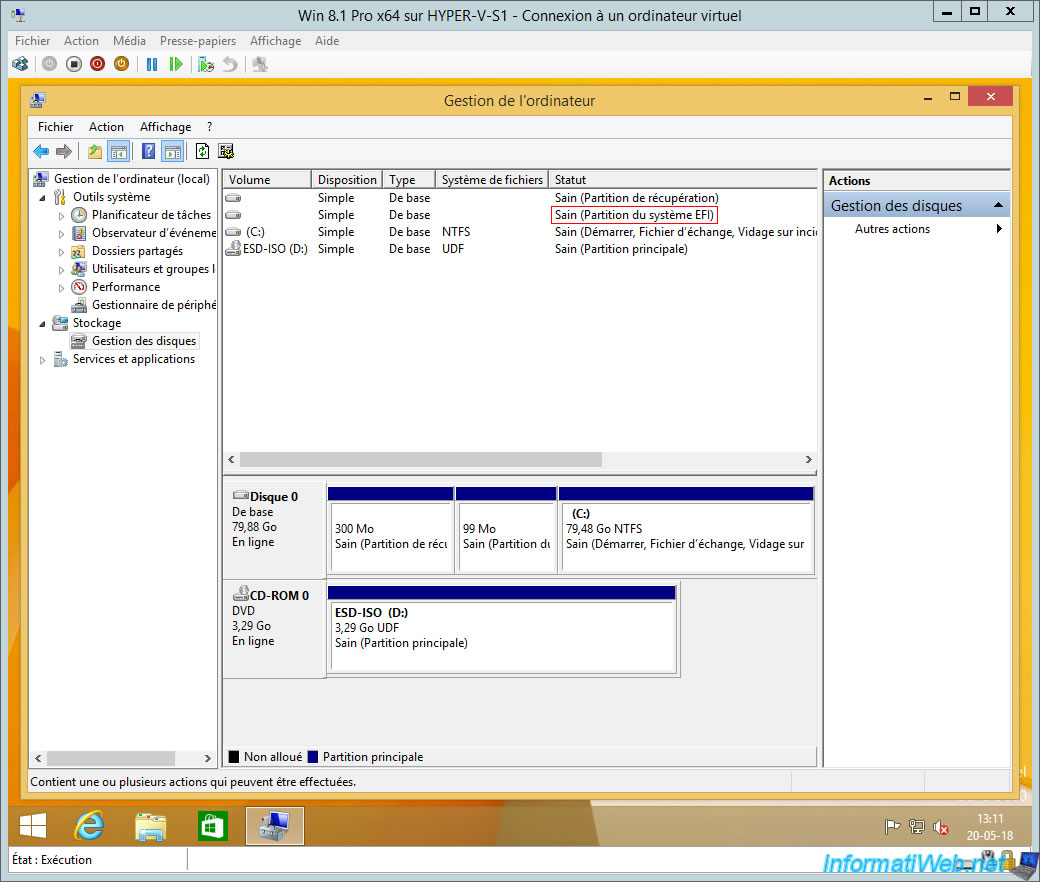Select the ESD-ISO (D:) volume row
This screenshot has height=882, width=1040.
521,249
